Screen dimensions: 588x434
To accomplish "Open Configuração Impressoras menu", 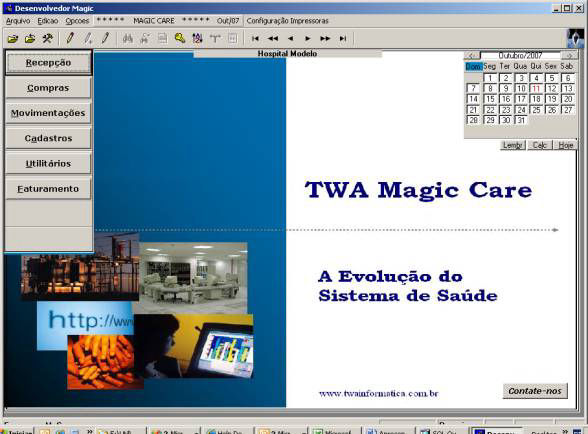I will point(287,21).
